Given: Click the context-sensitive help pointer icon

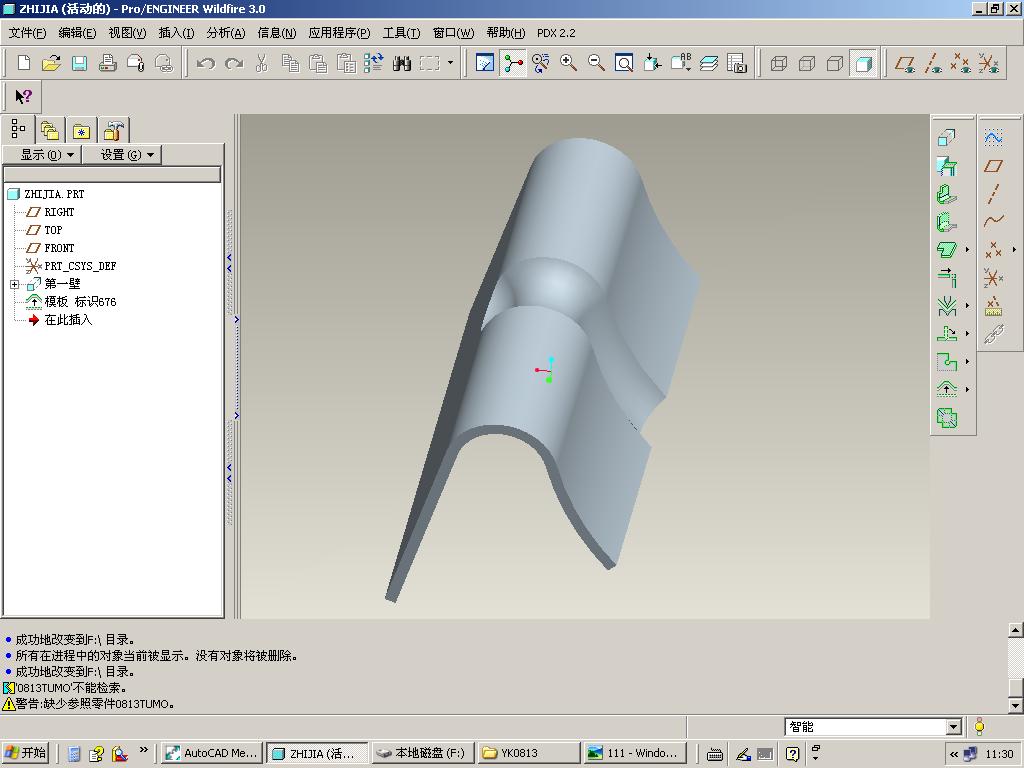Looking at the screenshot, I should [x=24, y=97].
